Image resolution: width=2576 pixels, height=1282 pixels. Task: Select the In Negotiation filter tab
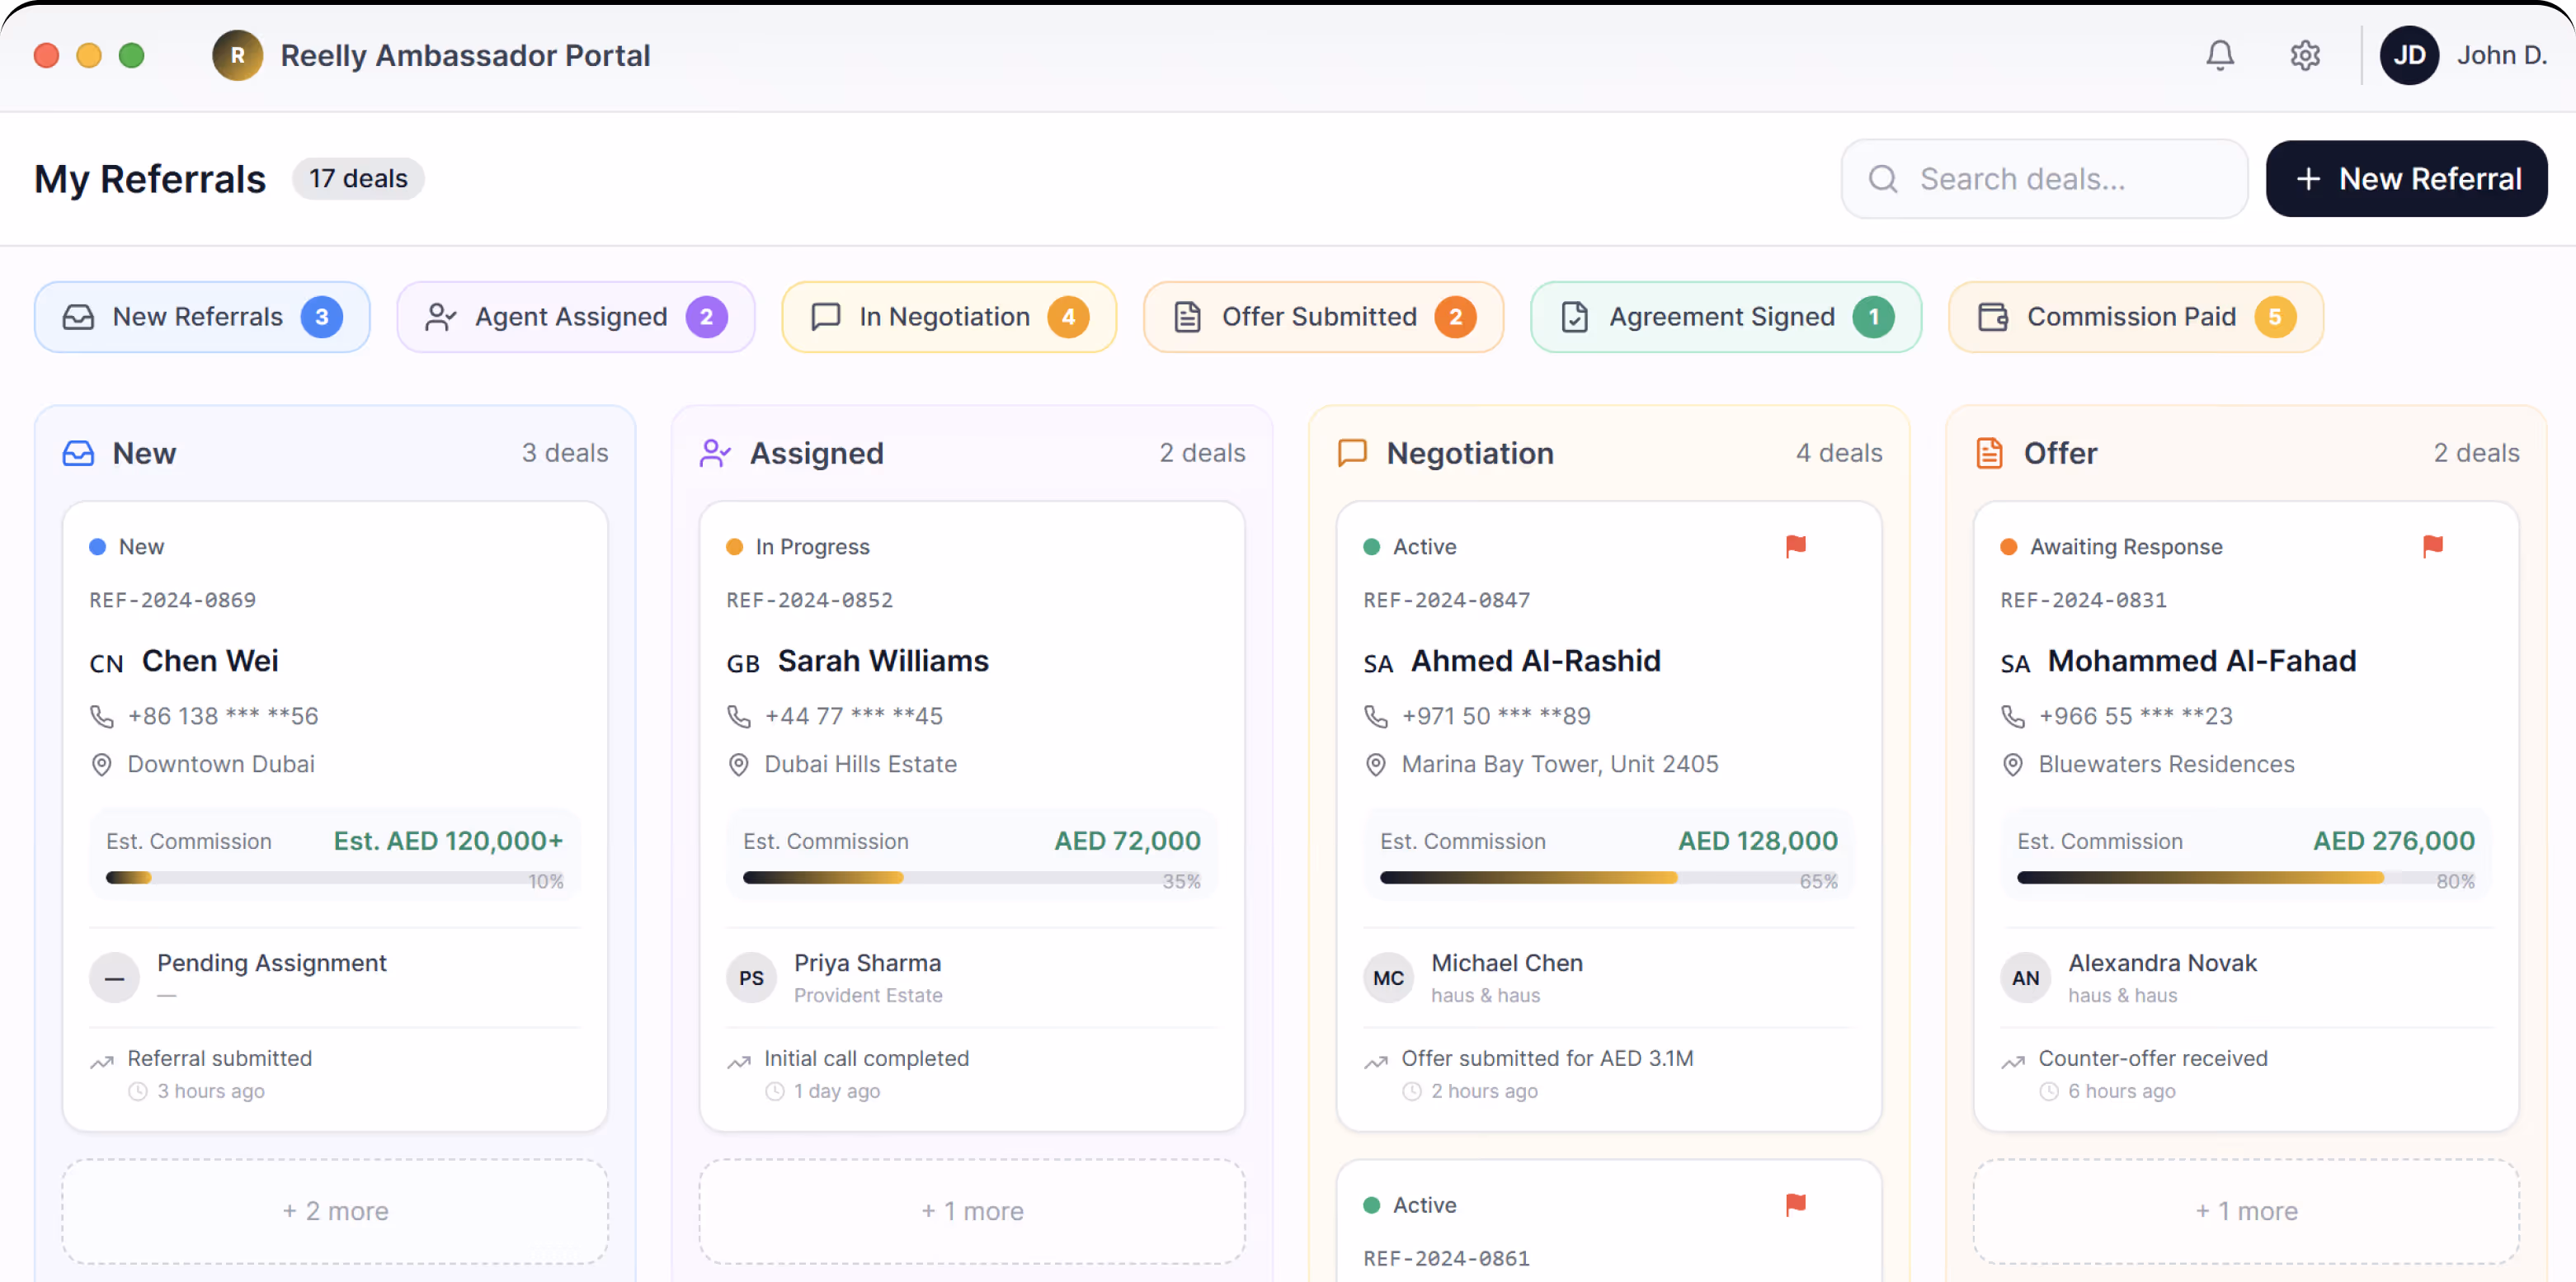point(948,317)
